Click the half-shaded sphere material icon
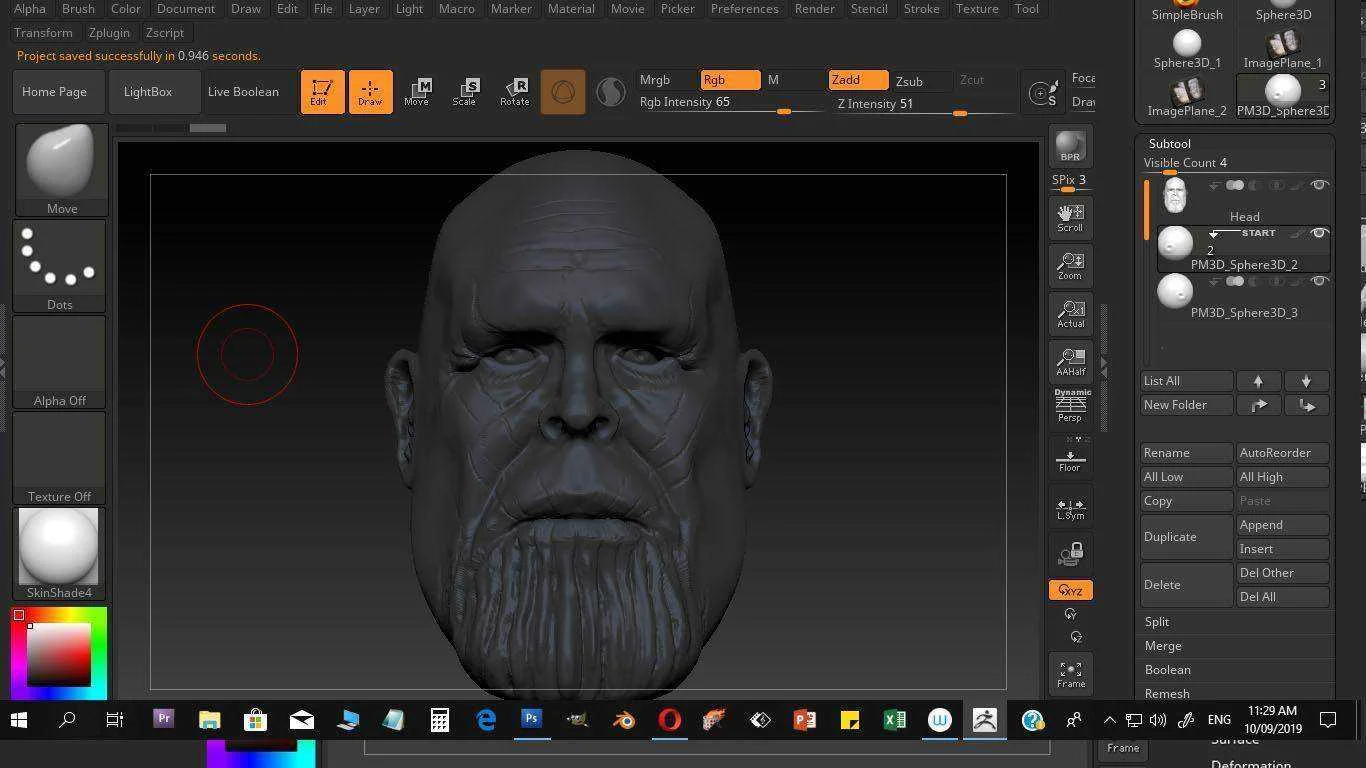1366x768 pixels. click(x=610, y=92)
